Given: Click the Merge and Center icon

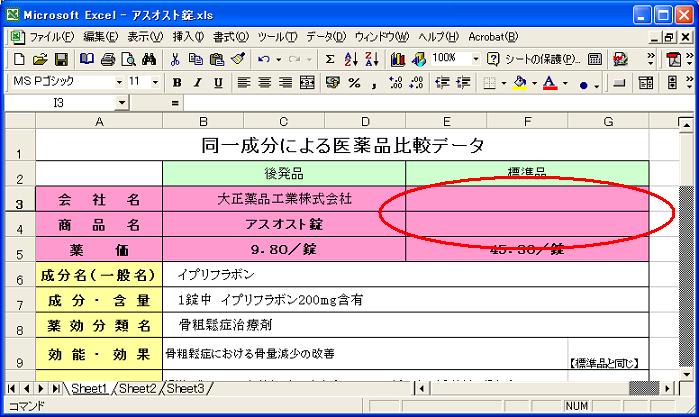Looking at the screenshot, I should 307,83.
